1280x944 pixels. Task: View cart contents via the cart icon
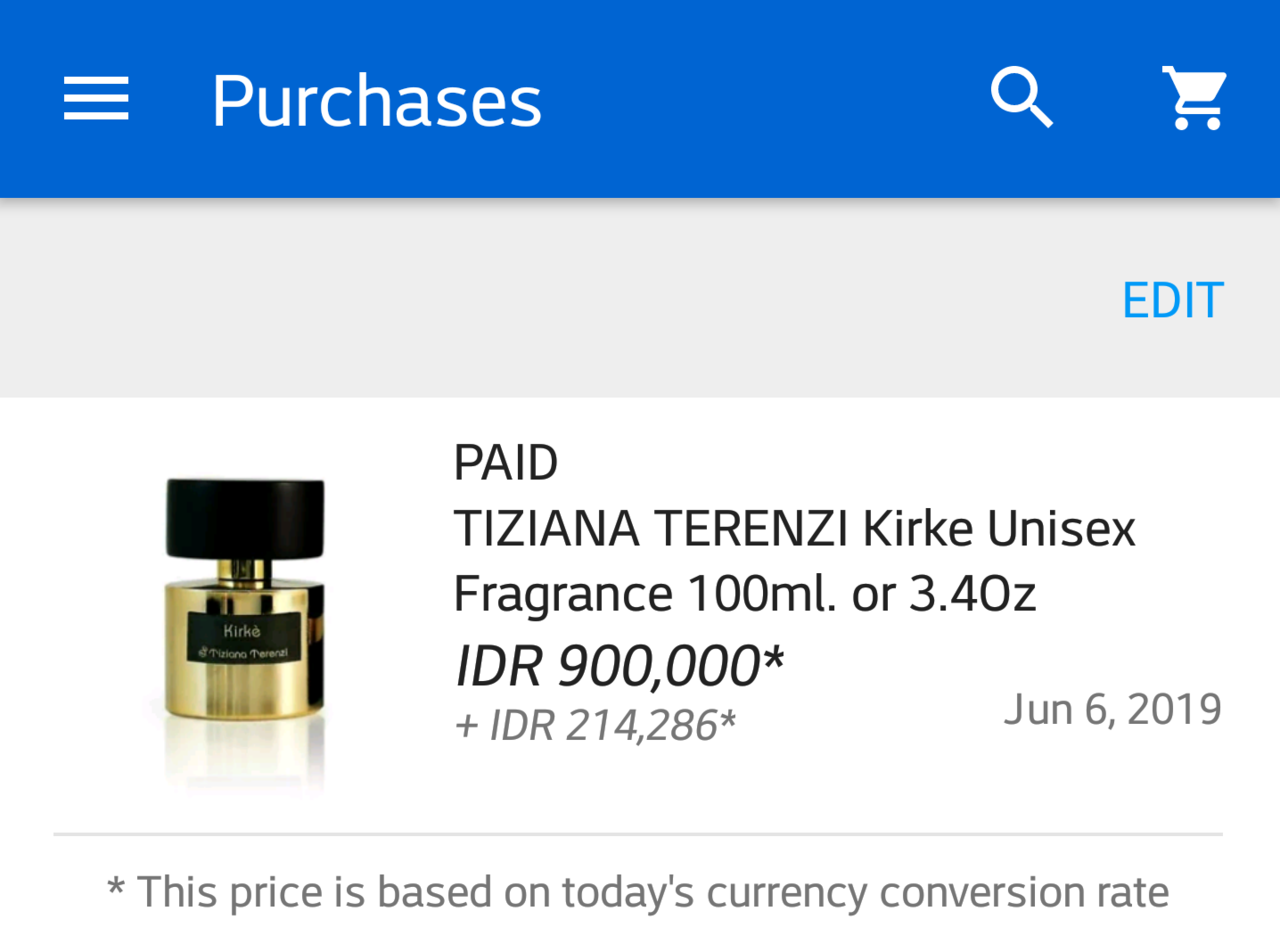point(1193,96)
